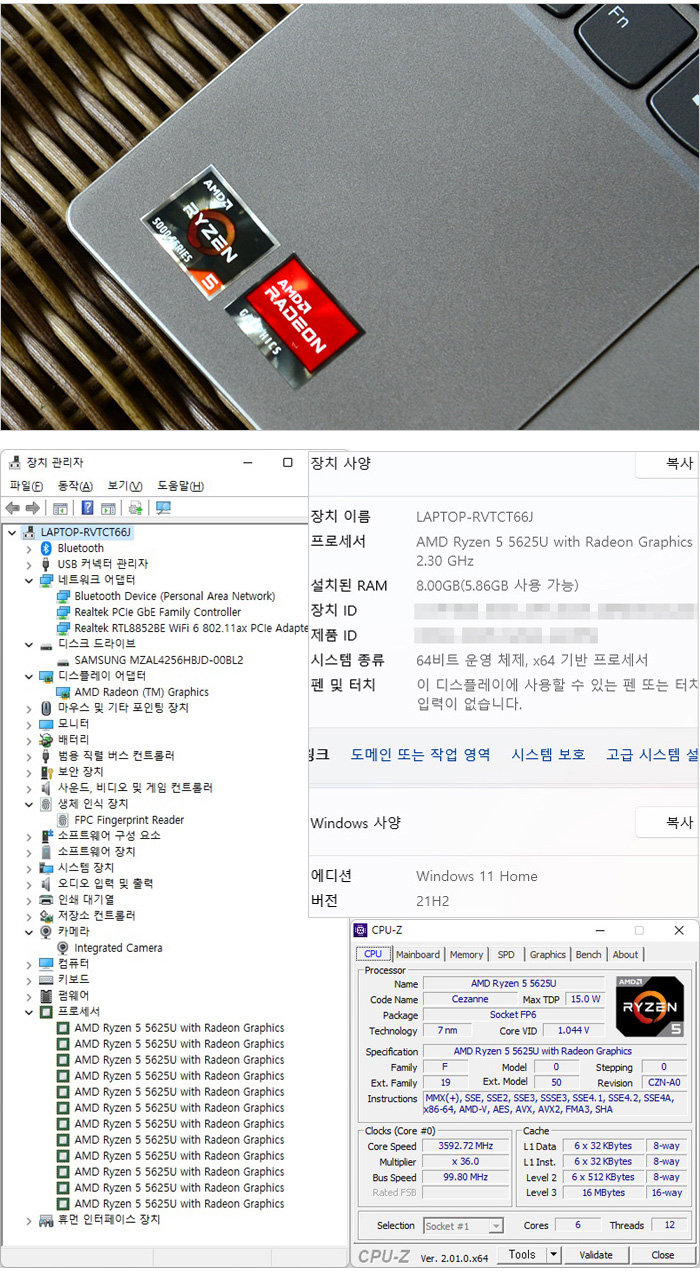Switch to the Mainboard tab in CPU-Z

click(418, 955)
